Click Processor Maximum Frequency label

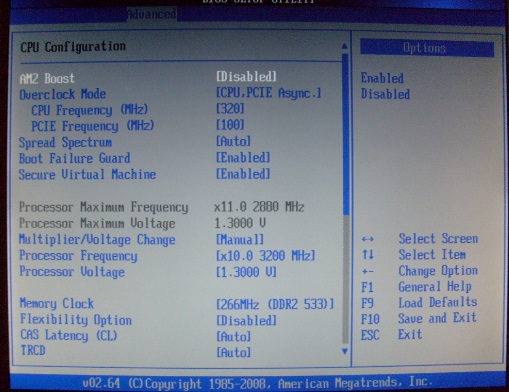click(104, 207)
